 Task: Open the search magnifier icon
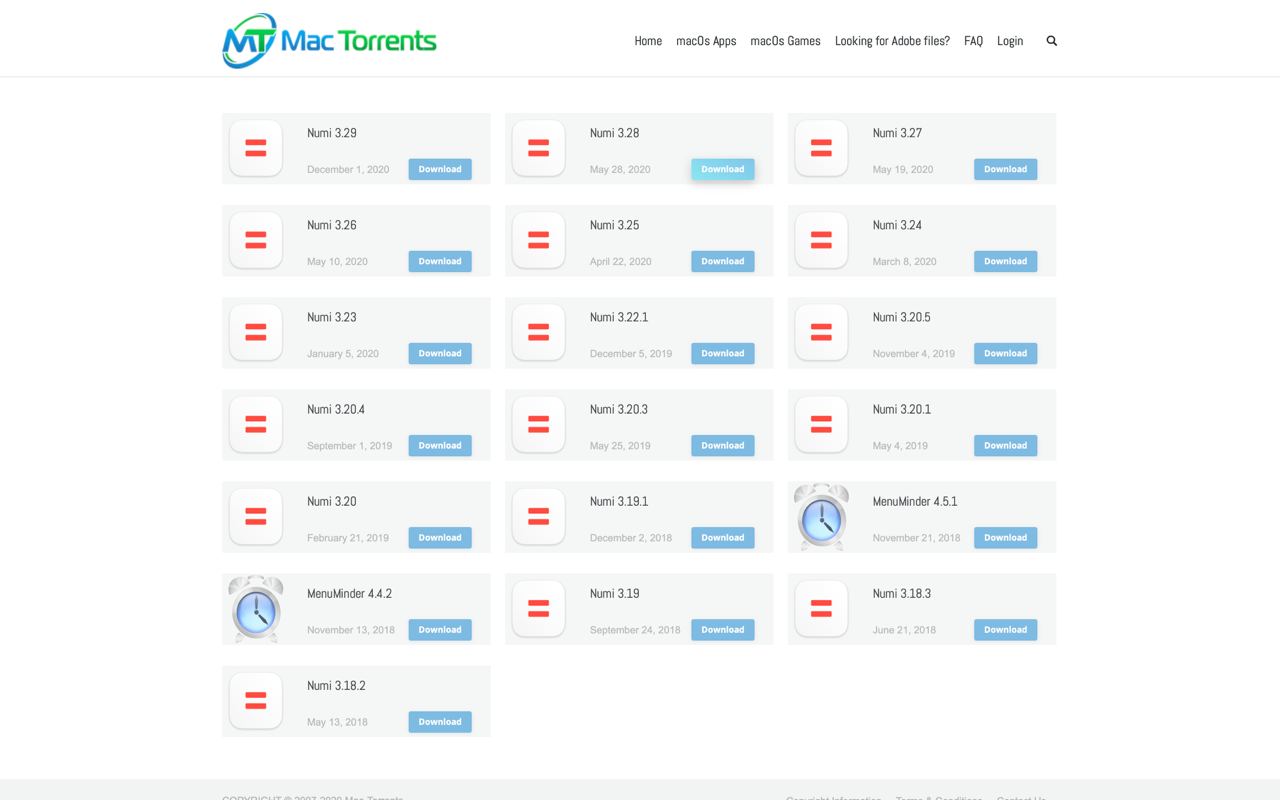1051,41
